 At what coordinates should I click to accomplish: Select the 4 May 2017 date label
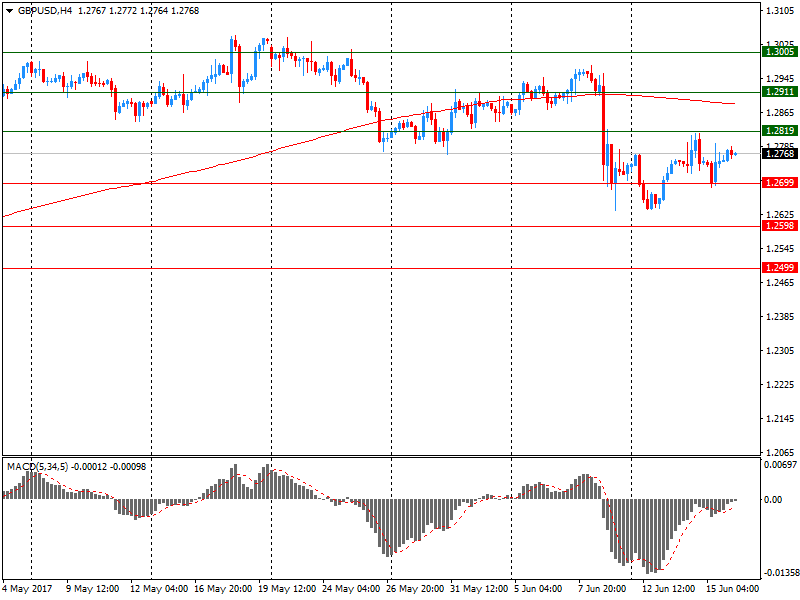[27, 589]
